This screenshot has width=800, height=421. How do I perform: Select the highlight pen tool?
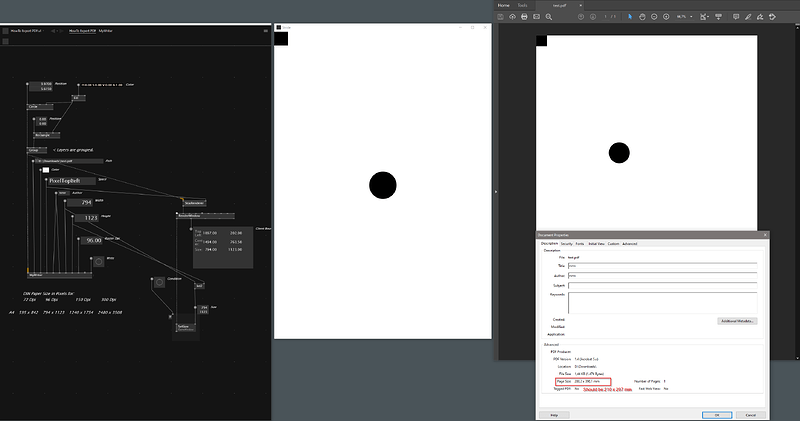tap(748, 17)
